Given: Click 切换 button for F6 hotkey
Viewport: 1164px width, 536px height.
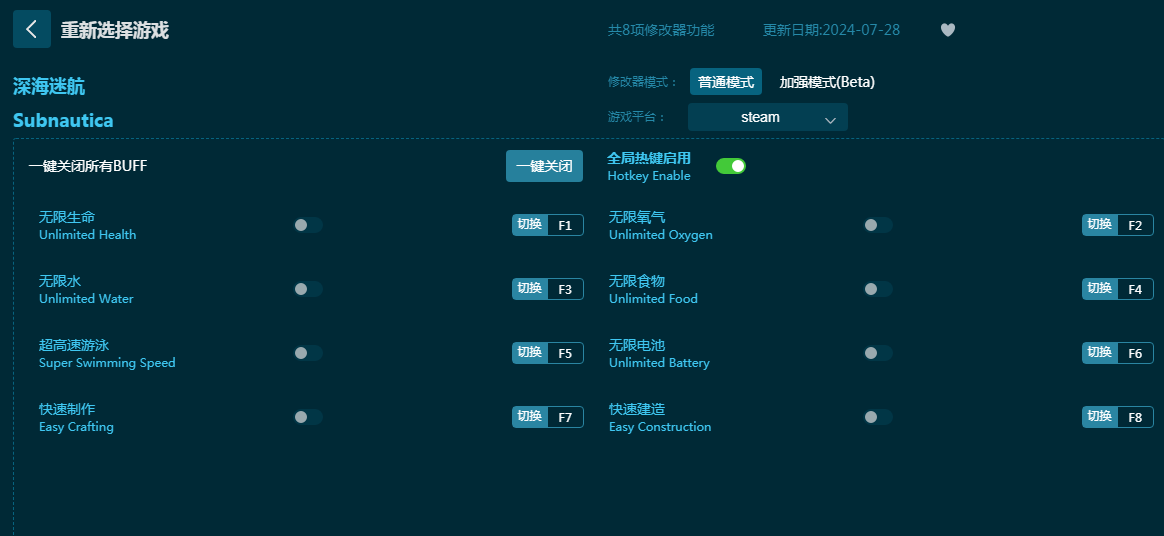Looking at the screenshot, I should [x=1099, y=353].
